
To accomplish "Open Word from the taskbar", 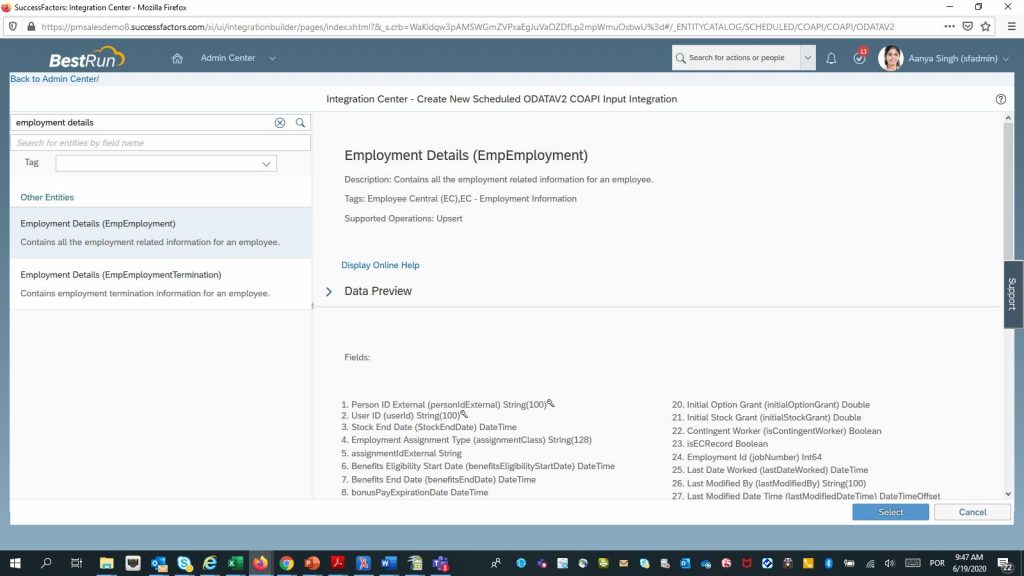I will (x=389, y=563).
